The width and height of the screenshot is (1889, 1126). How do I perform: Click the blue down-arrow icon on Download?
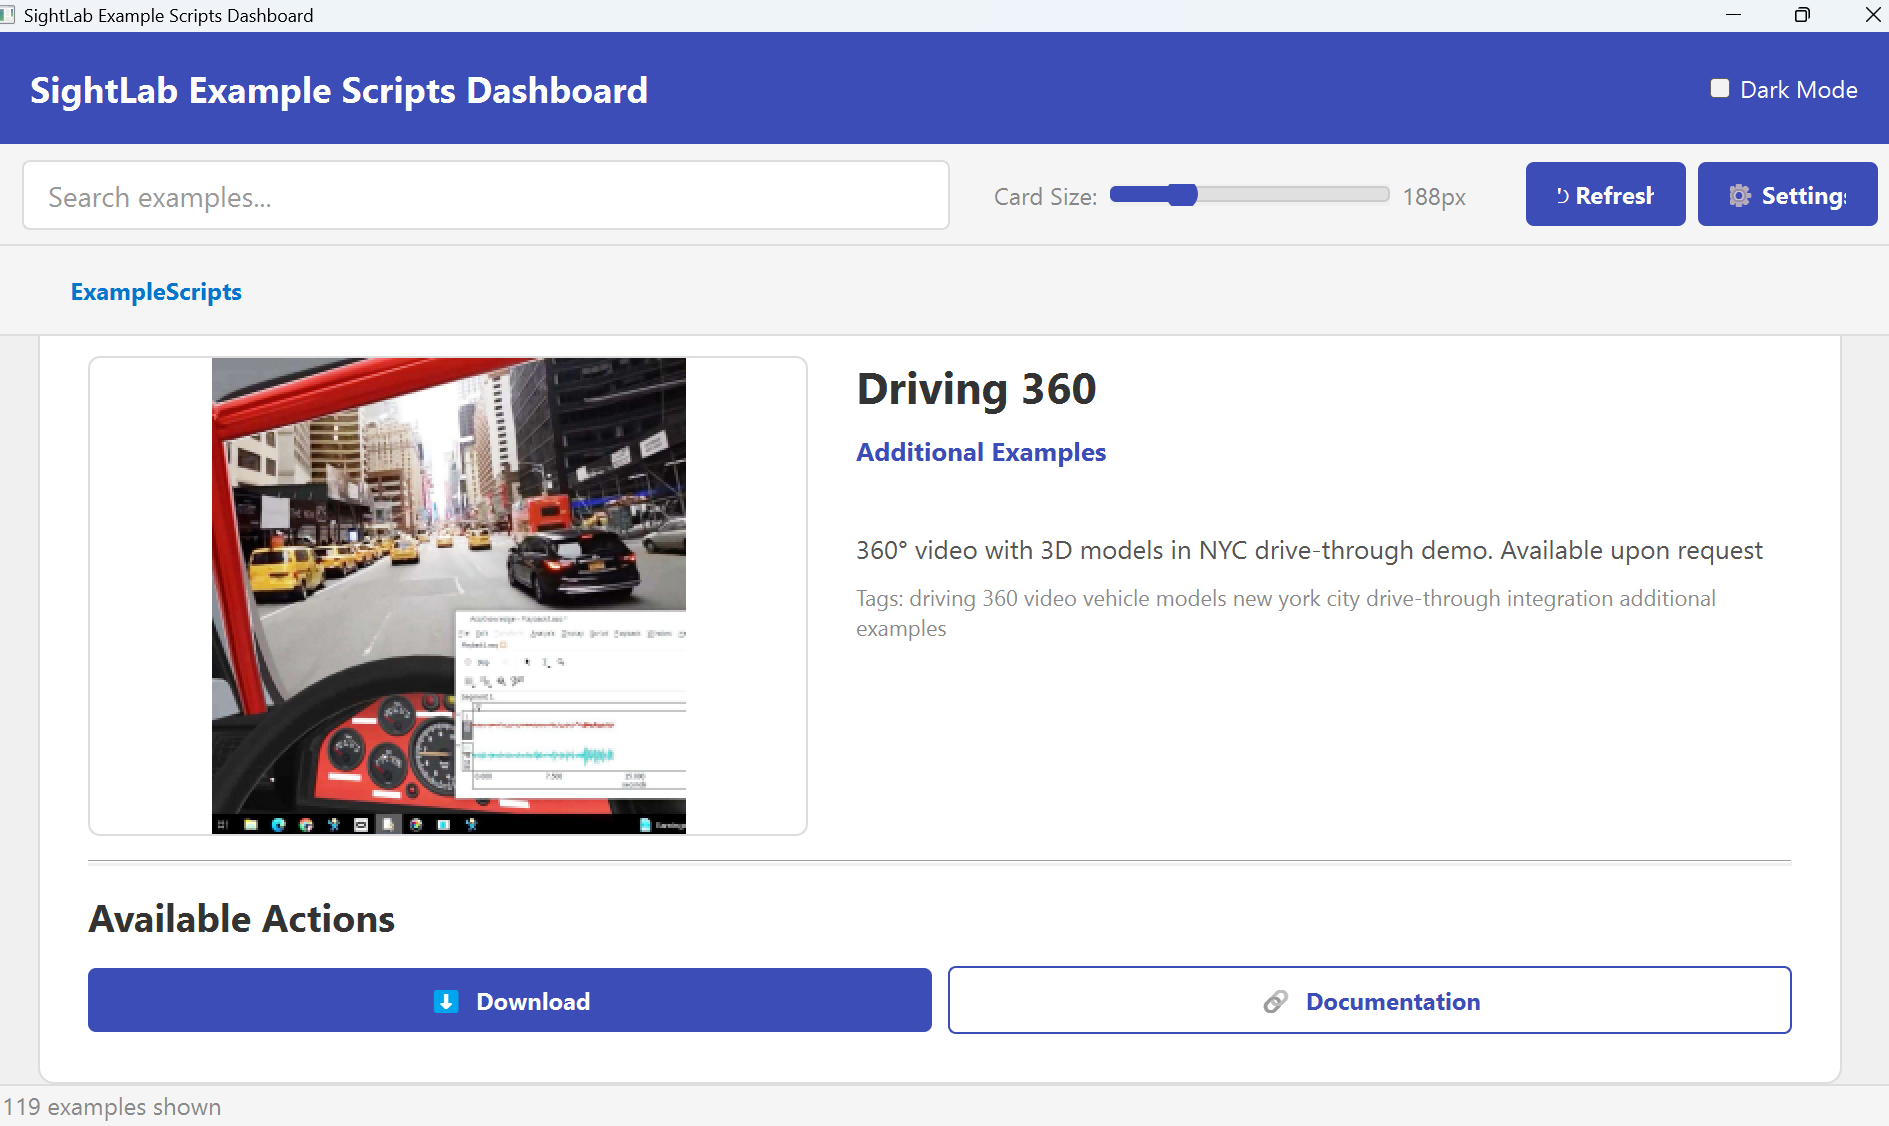(x=446, y=1001)
